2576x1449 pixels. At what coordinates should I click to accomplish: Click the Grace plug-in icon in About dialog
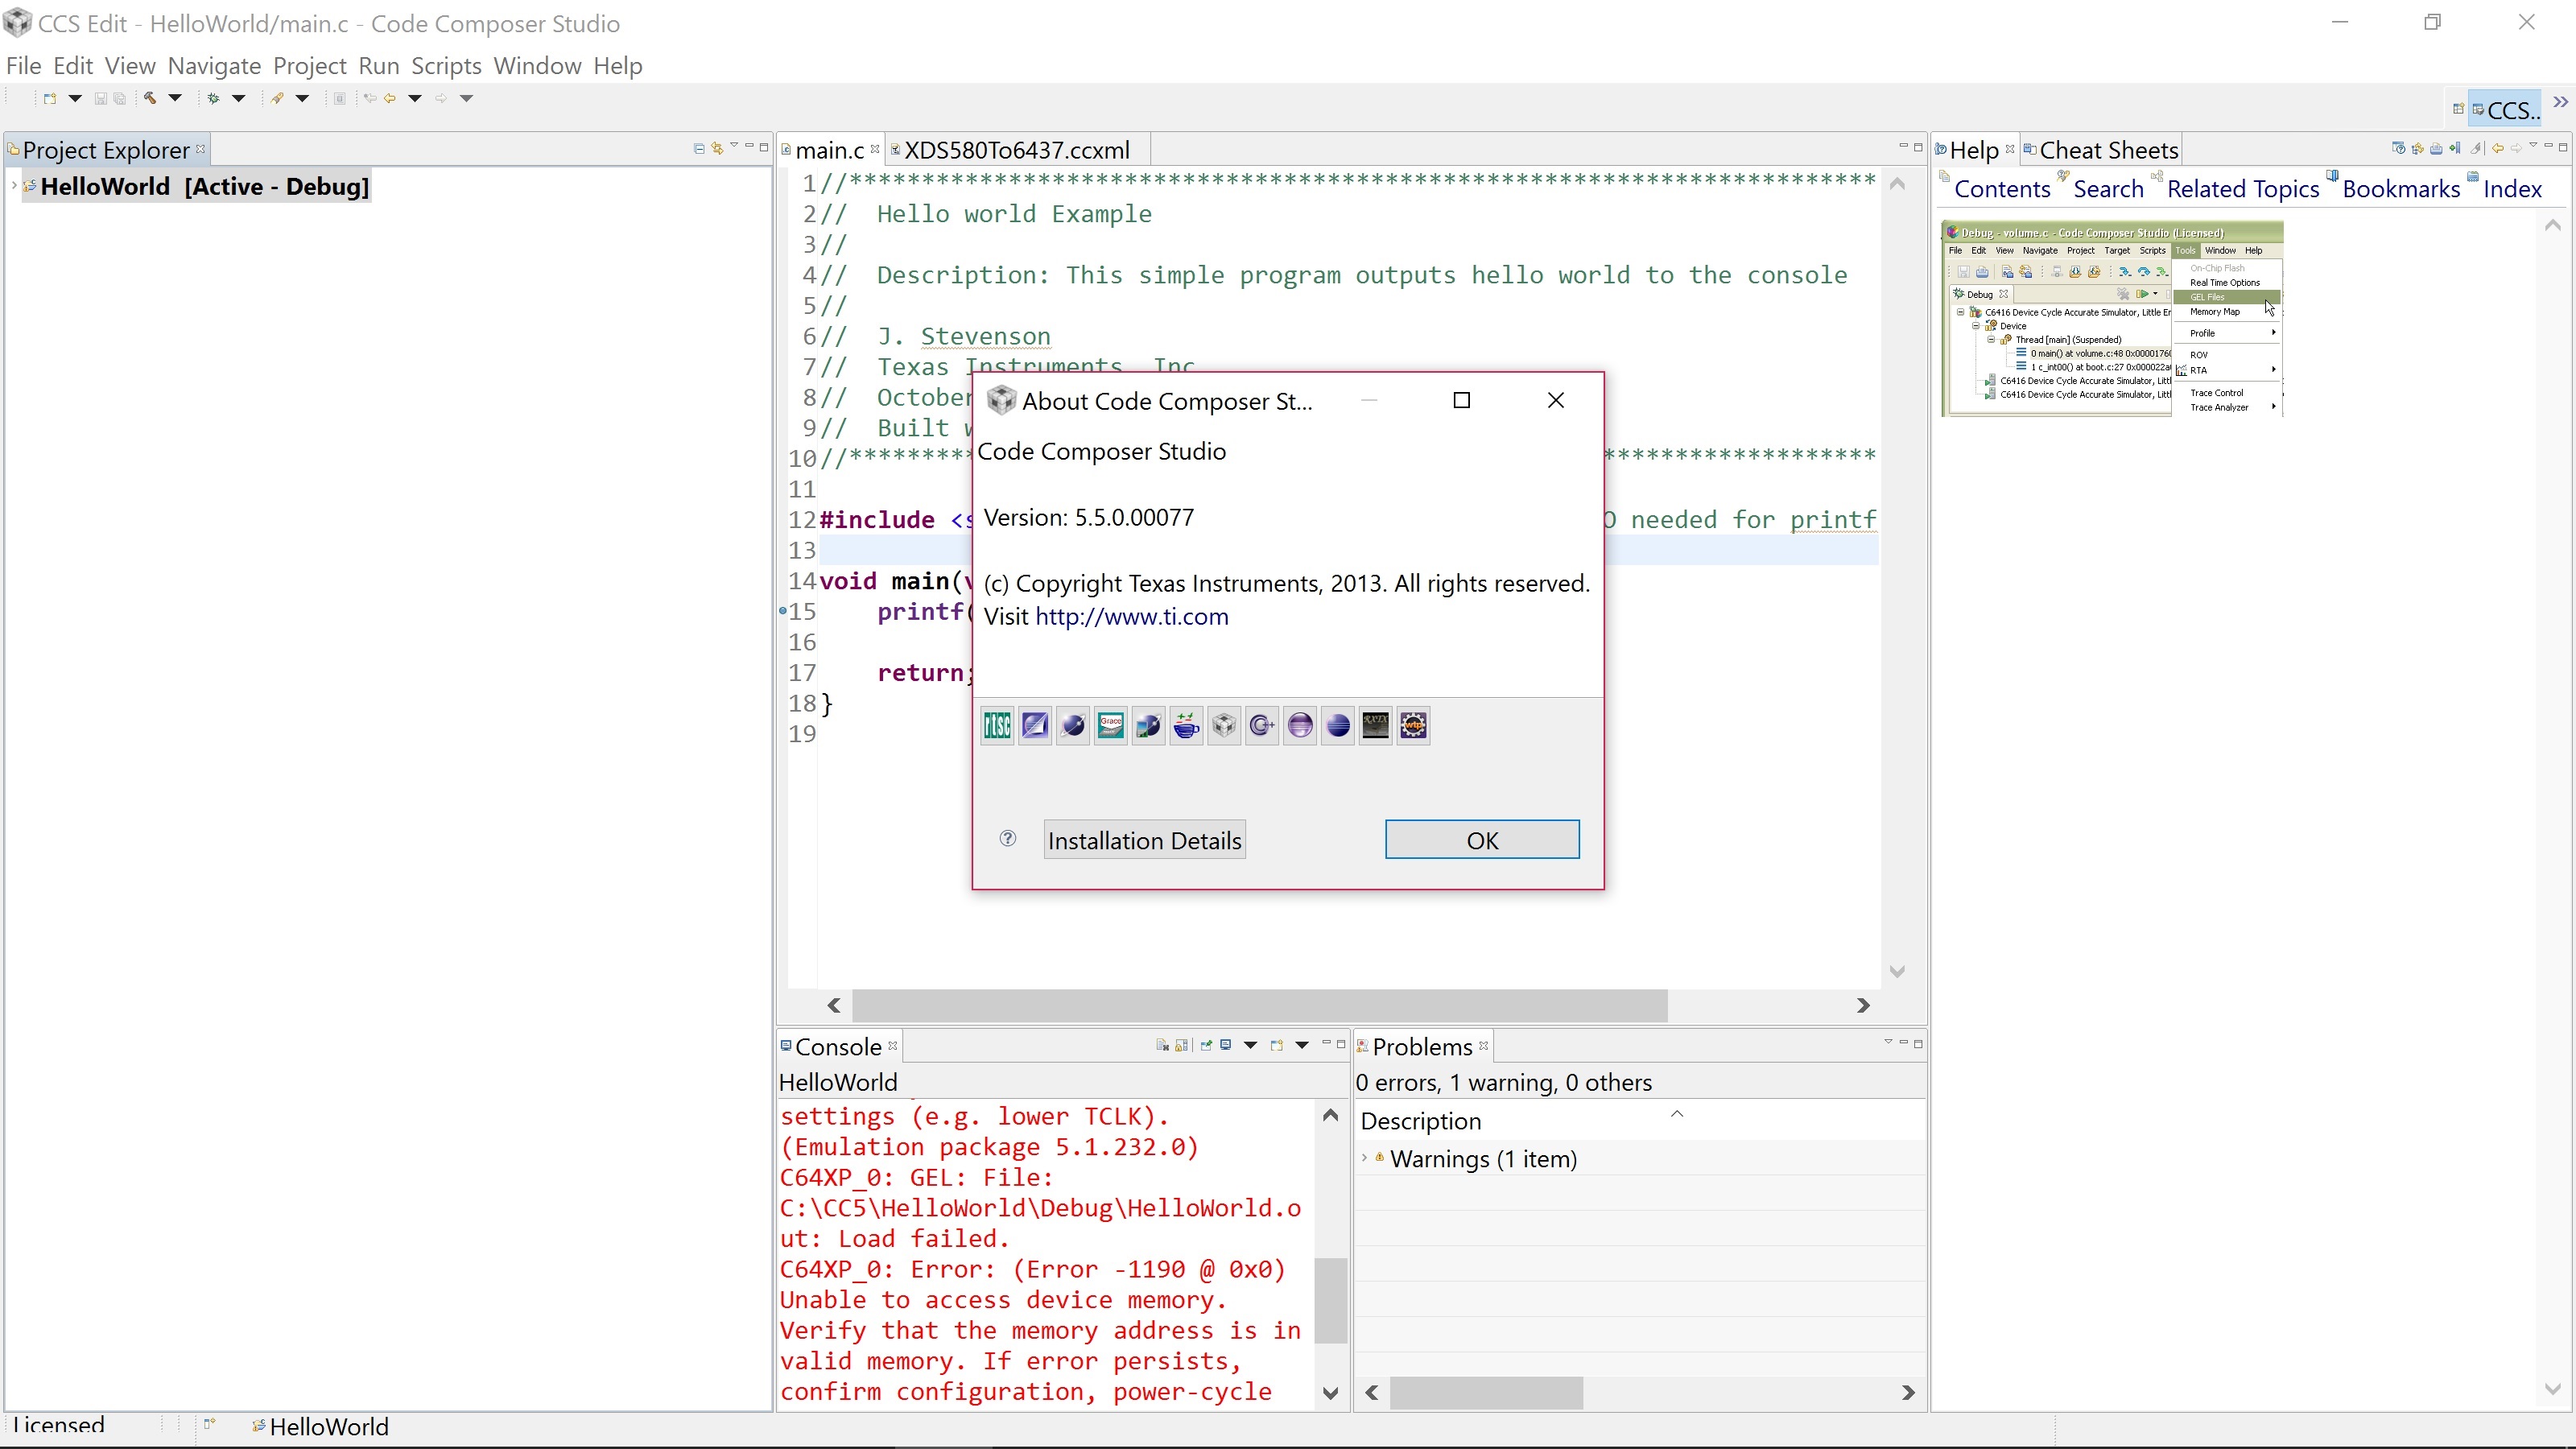coord(1111,725)
